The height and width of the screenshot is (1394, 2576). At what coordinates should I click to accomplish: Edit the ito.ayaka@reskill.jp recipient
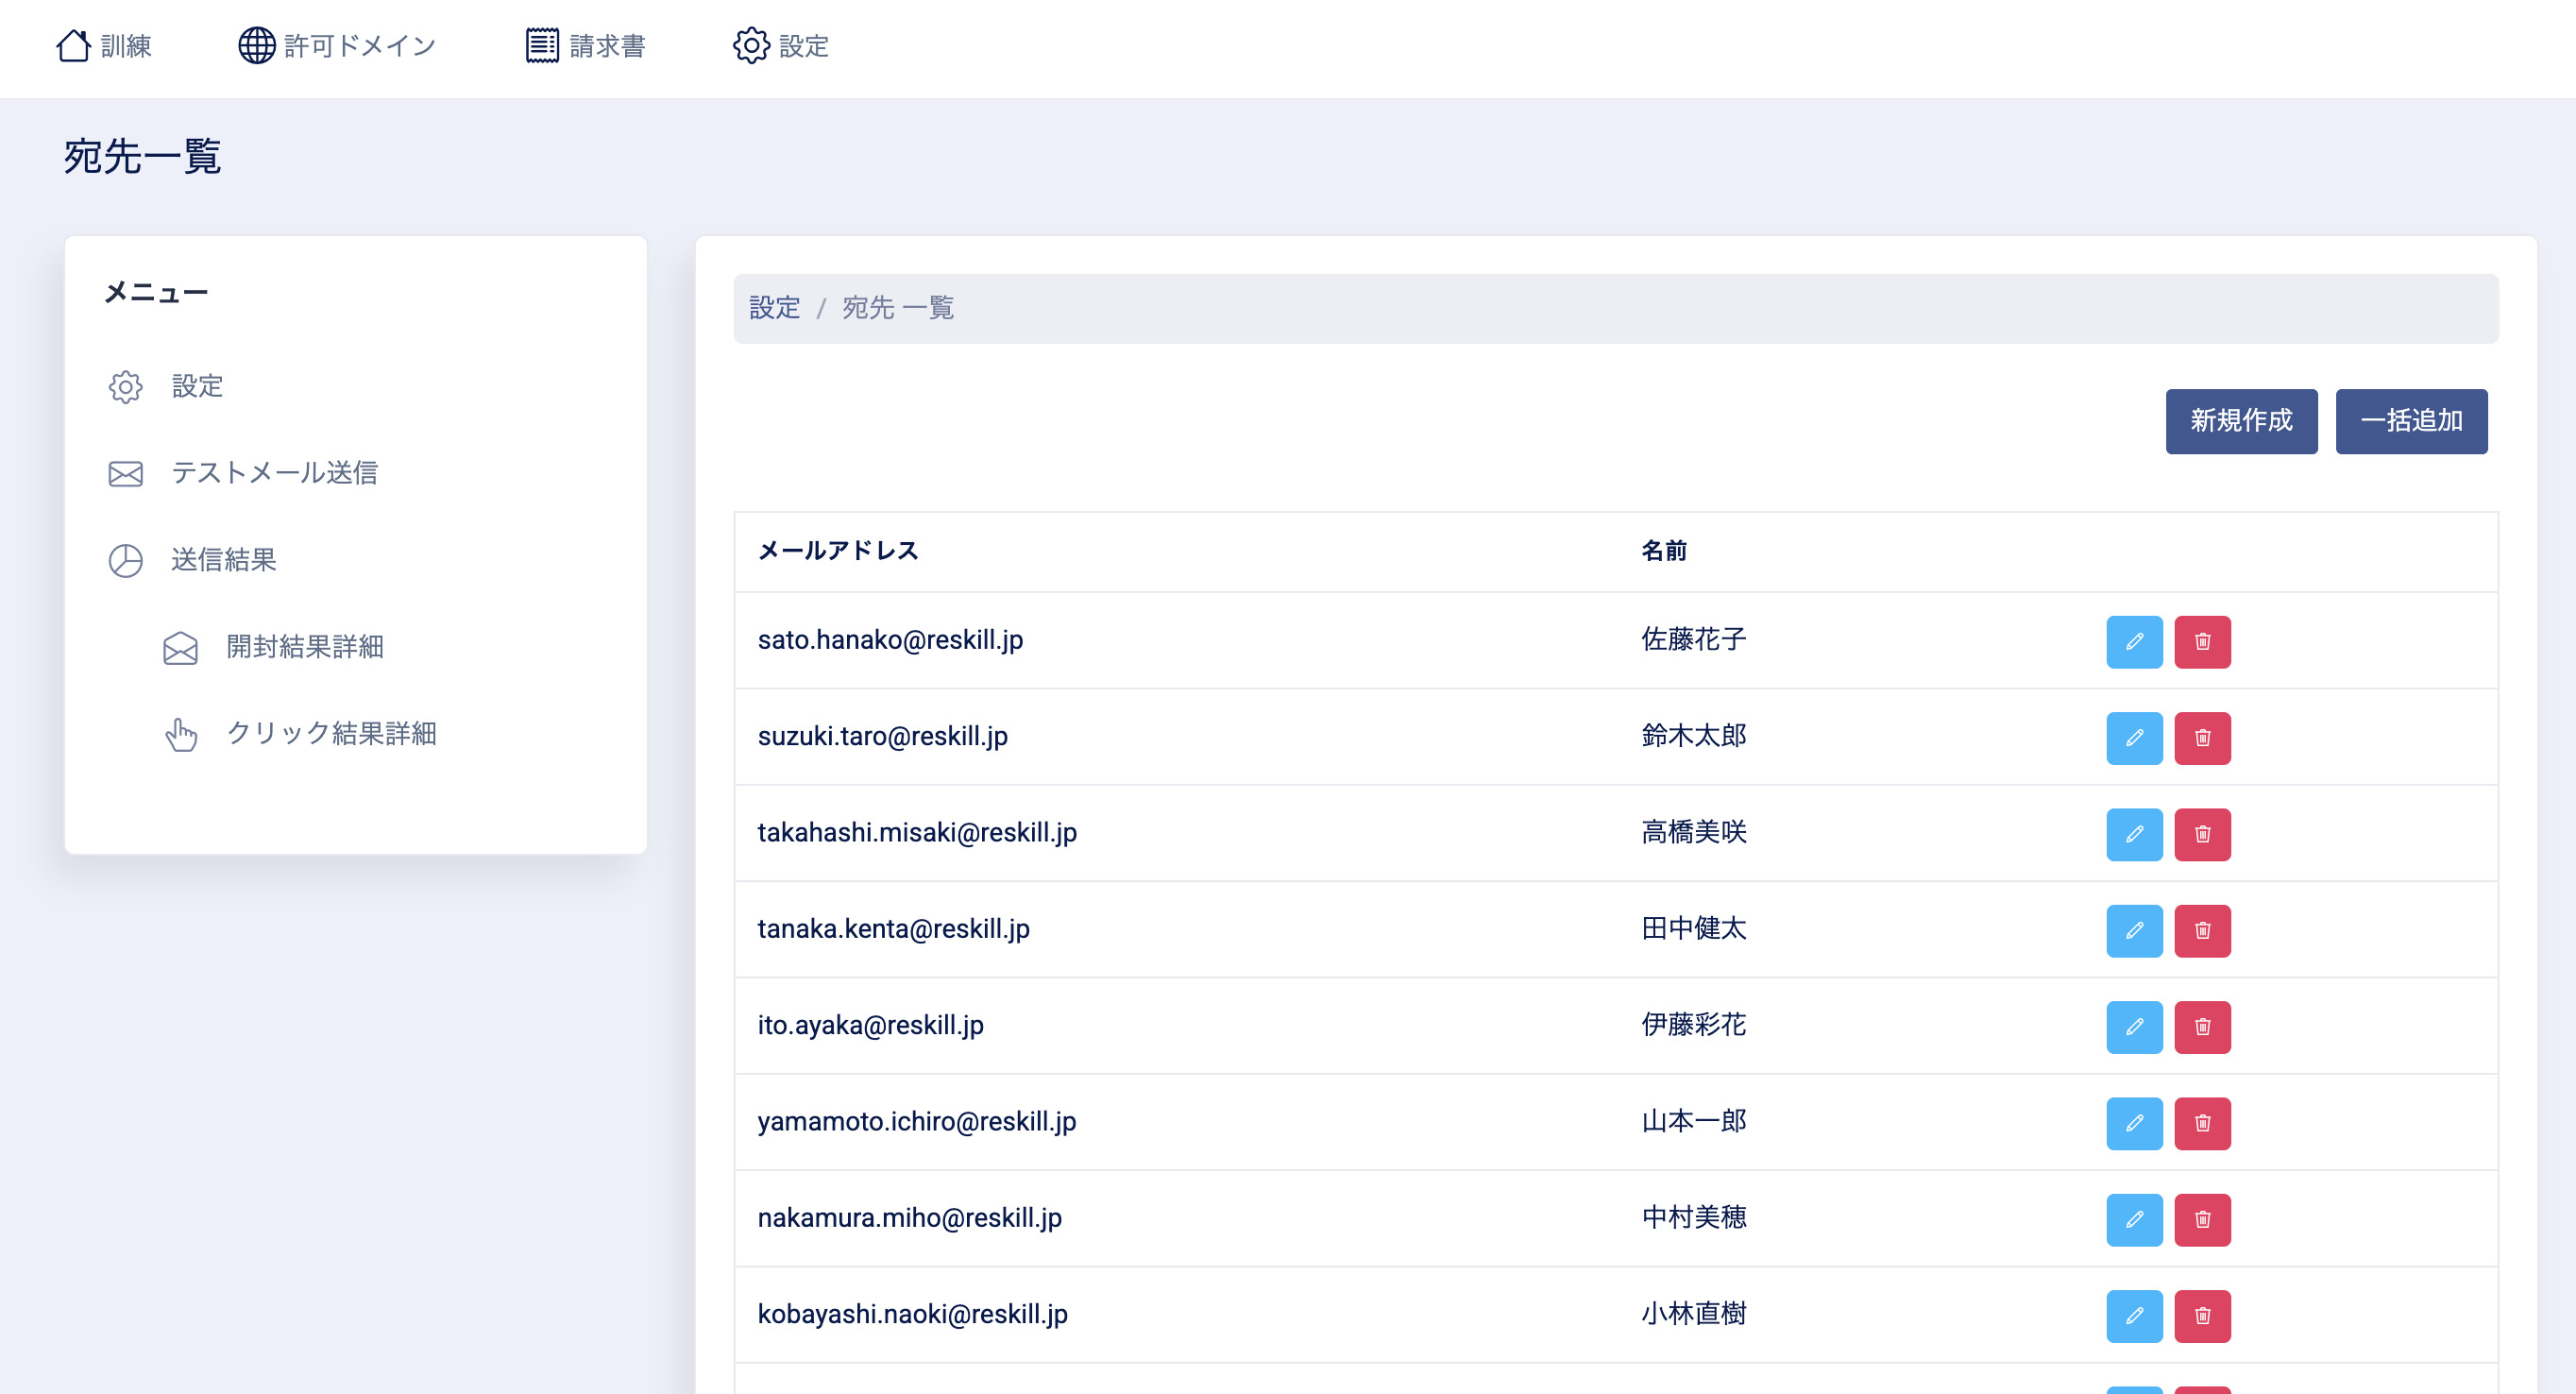[2134, 1027]
